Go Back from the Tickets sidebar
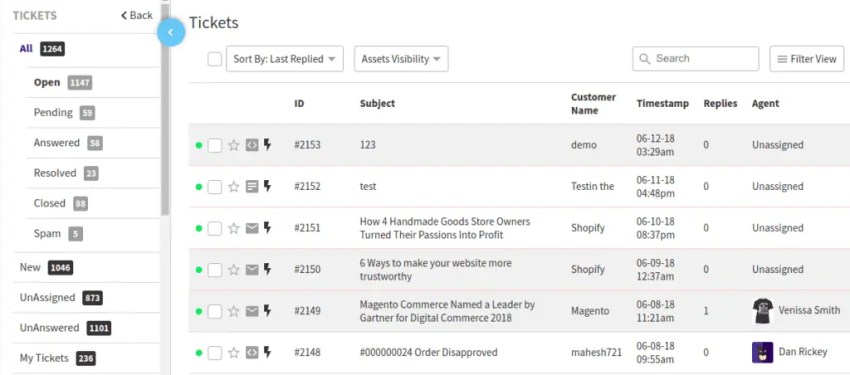 [137, 15]
